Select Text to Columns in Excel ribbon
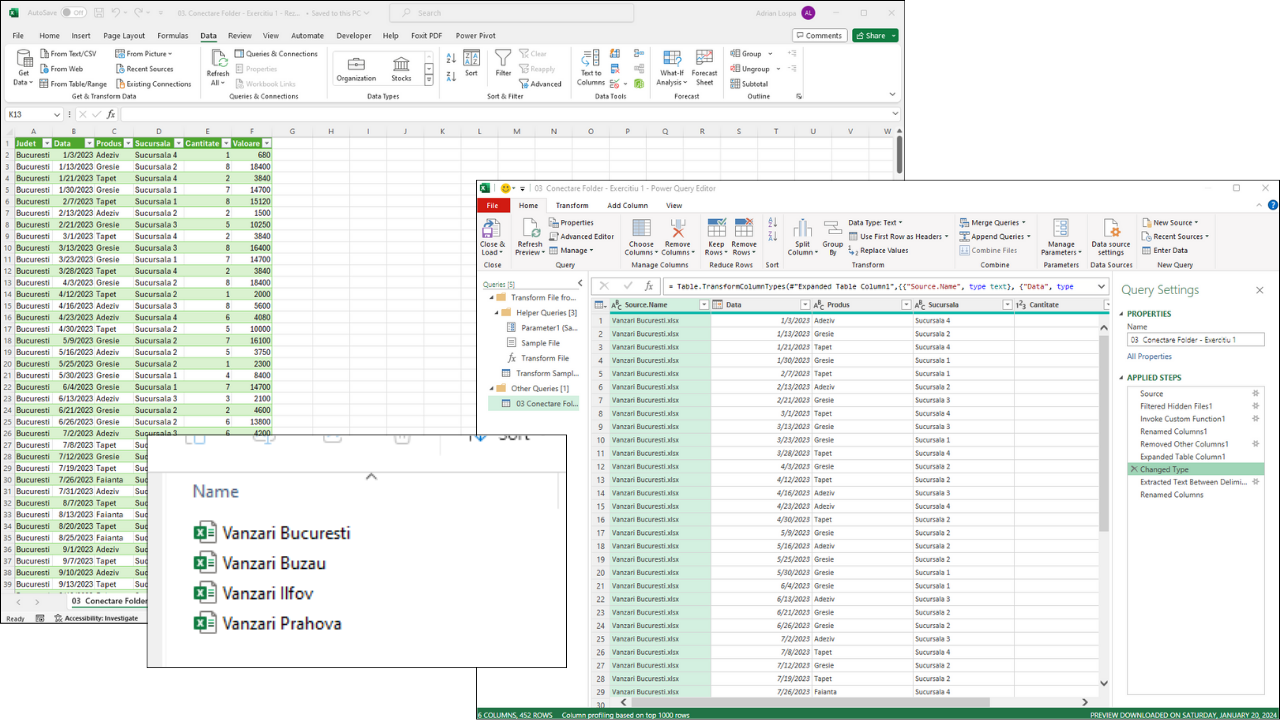 590,67
